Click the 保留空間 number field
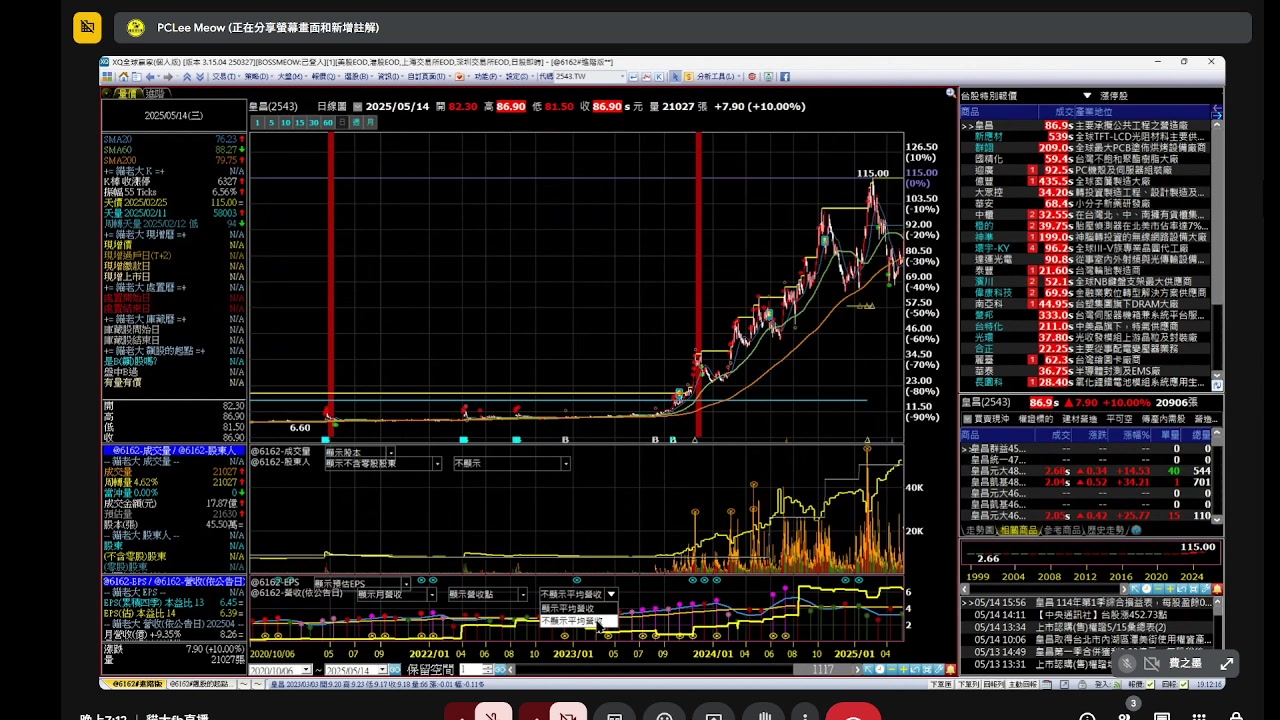The height and width of the screenshot is (720, 1280). click(x=473, y=669)
